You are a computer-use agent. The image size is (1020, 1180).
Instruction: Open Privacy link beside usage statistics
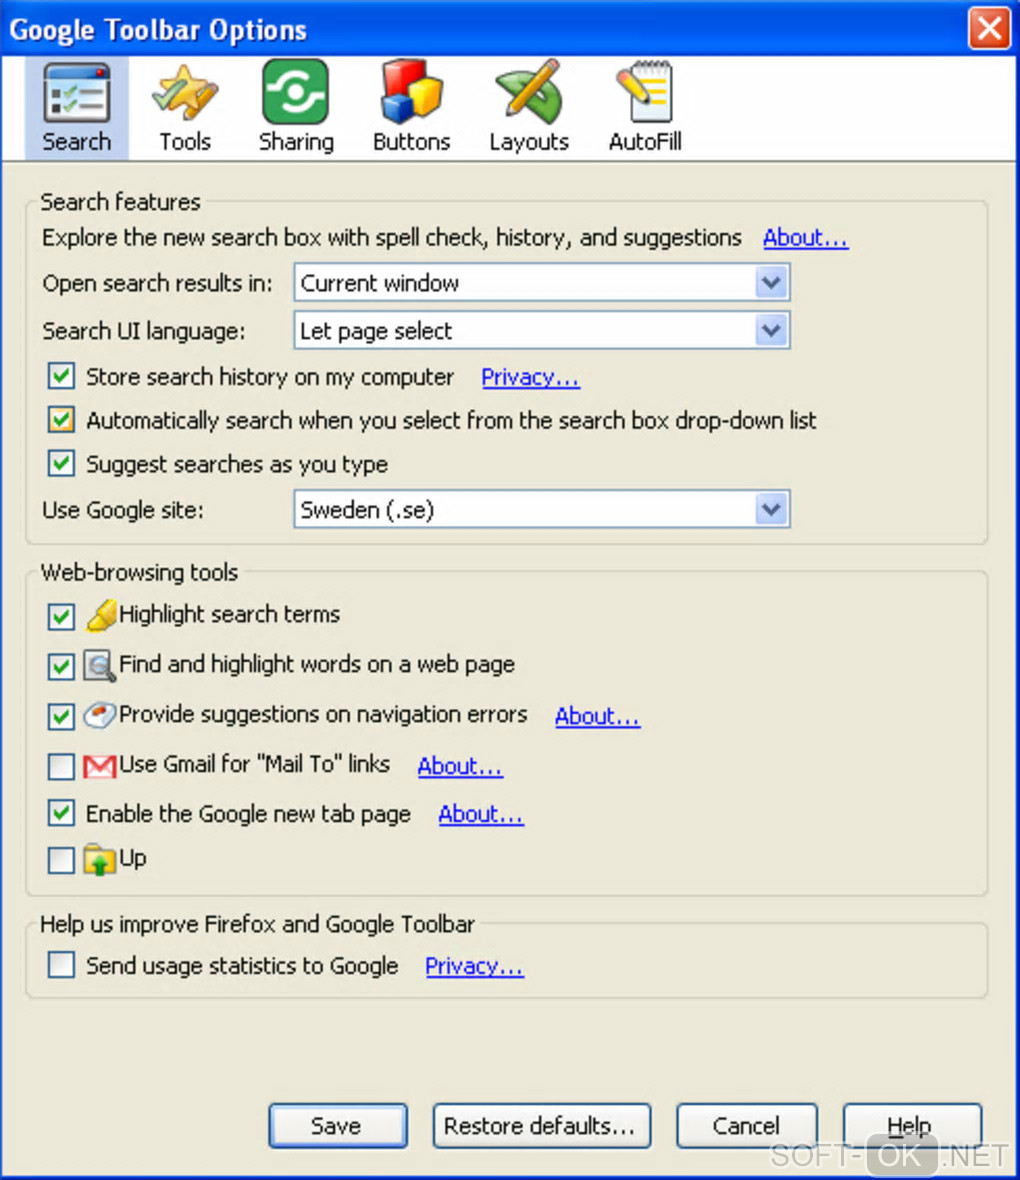[474, 966]
